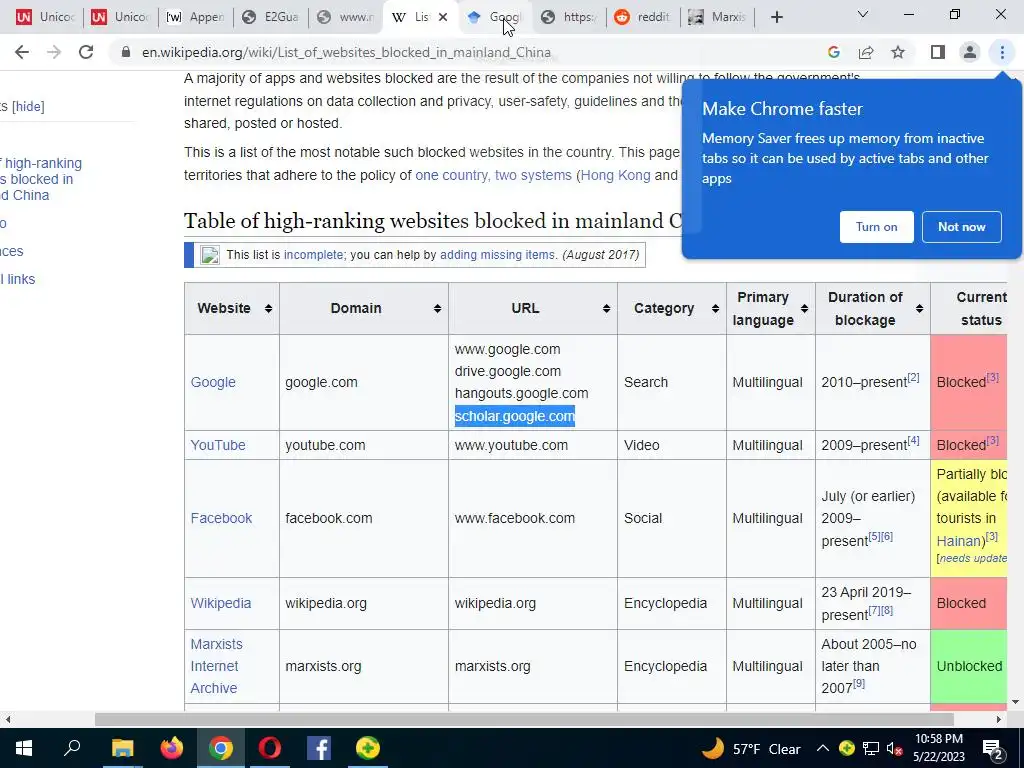Click the Chrome taskbar icon
This screenshot has height=768, width=1024.
pos(221,748)
